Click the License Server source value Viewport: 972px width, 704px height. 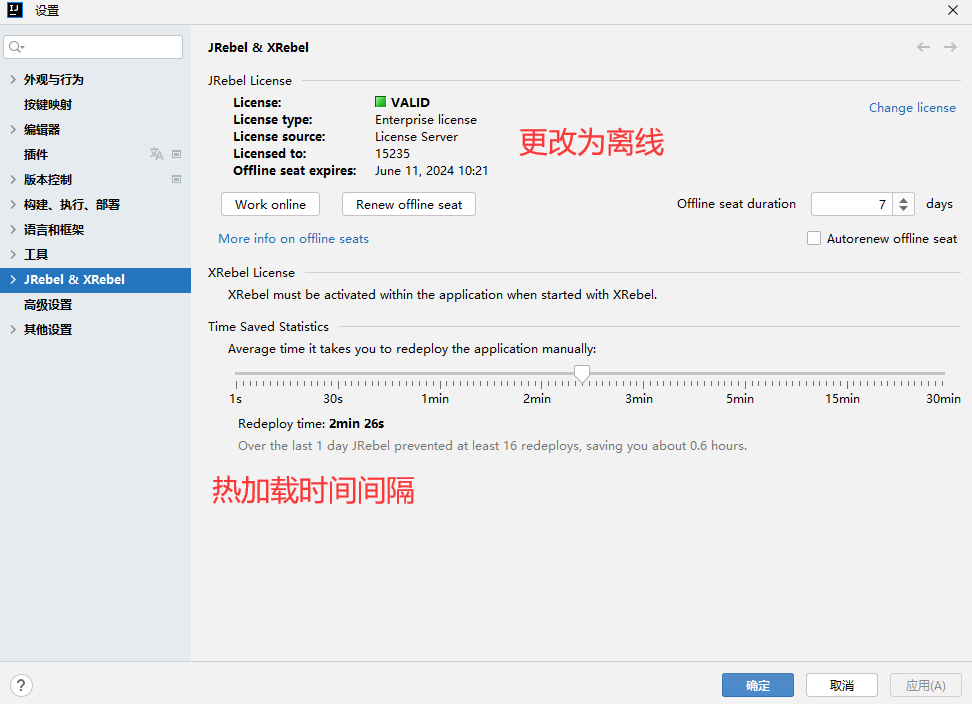[x=417, y=137]
